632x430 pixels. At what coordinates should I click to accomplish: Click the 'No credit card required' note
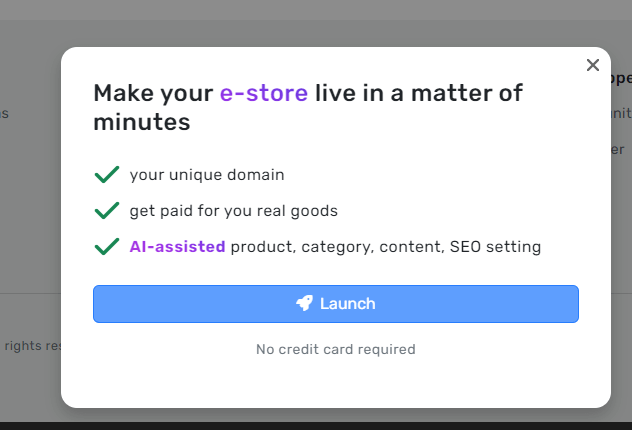tap(336, 349)
